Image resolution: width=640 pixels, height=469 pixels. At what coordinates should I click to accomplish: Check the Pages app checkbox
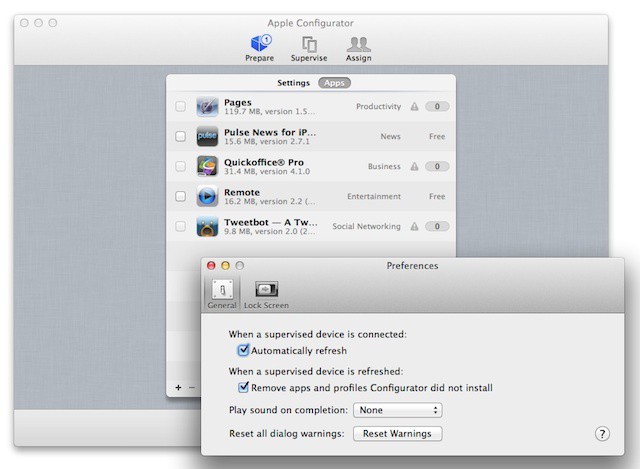click(180, 106)
